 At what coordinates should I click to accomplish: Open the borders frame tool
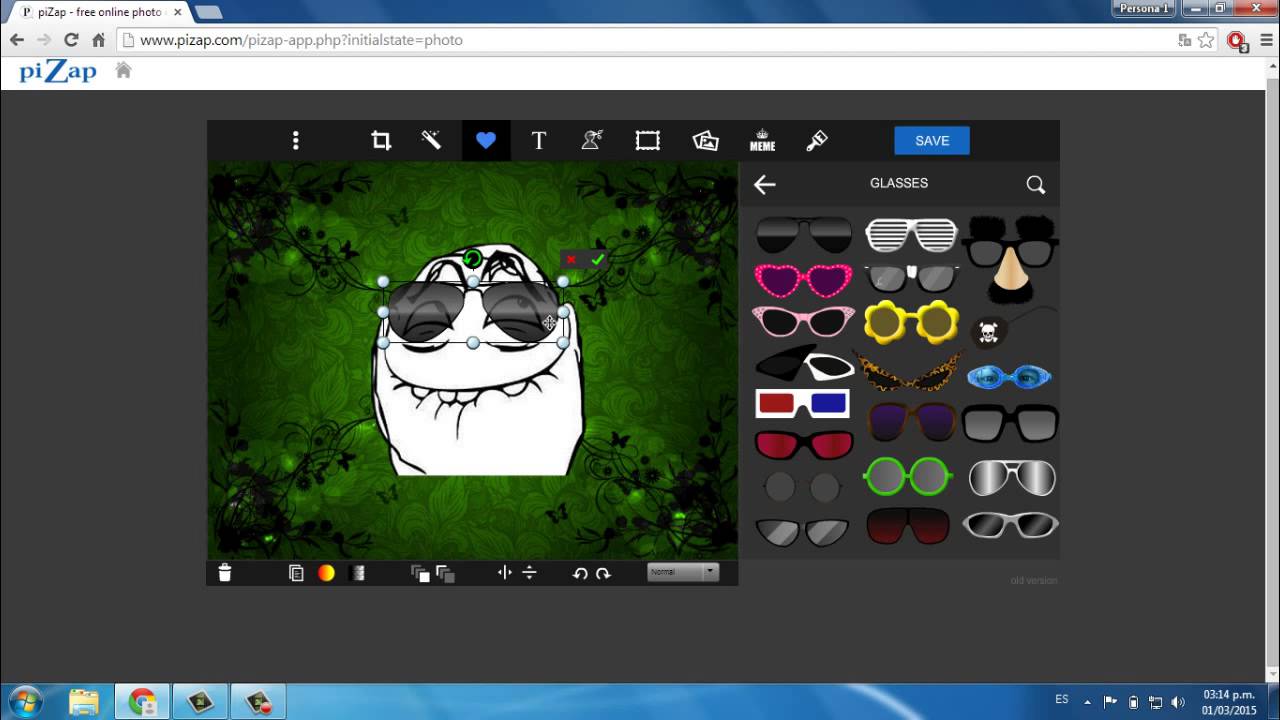(x=648, y=141)
